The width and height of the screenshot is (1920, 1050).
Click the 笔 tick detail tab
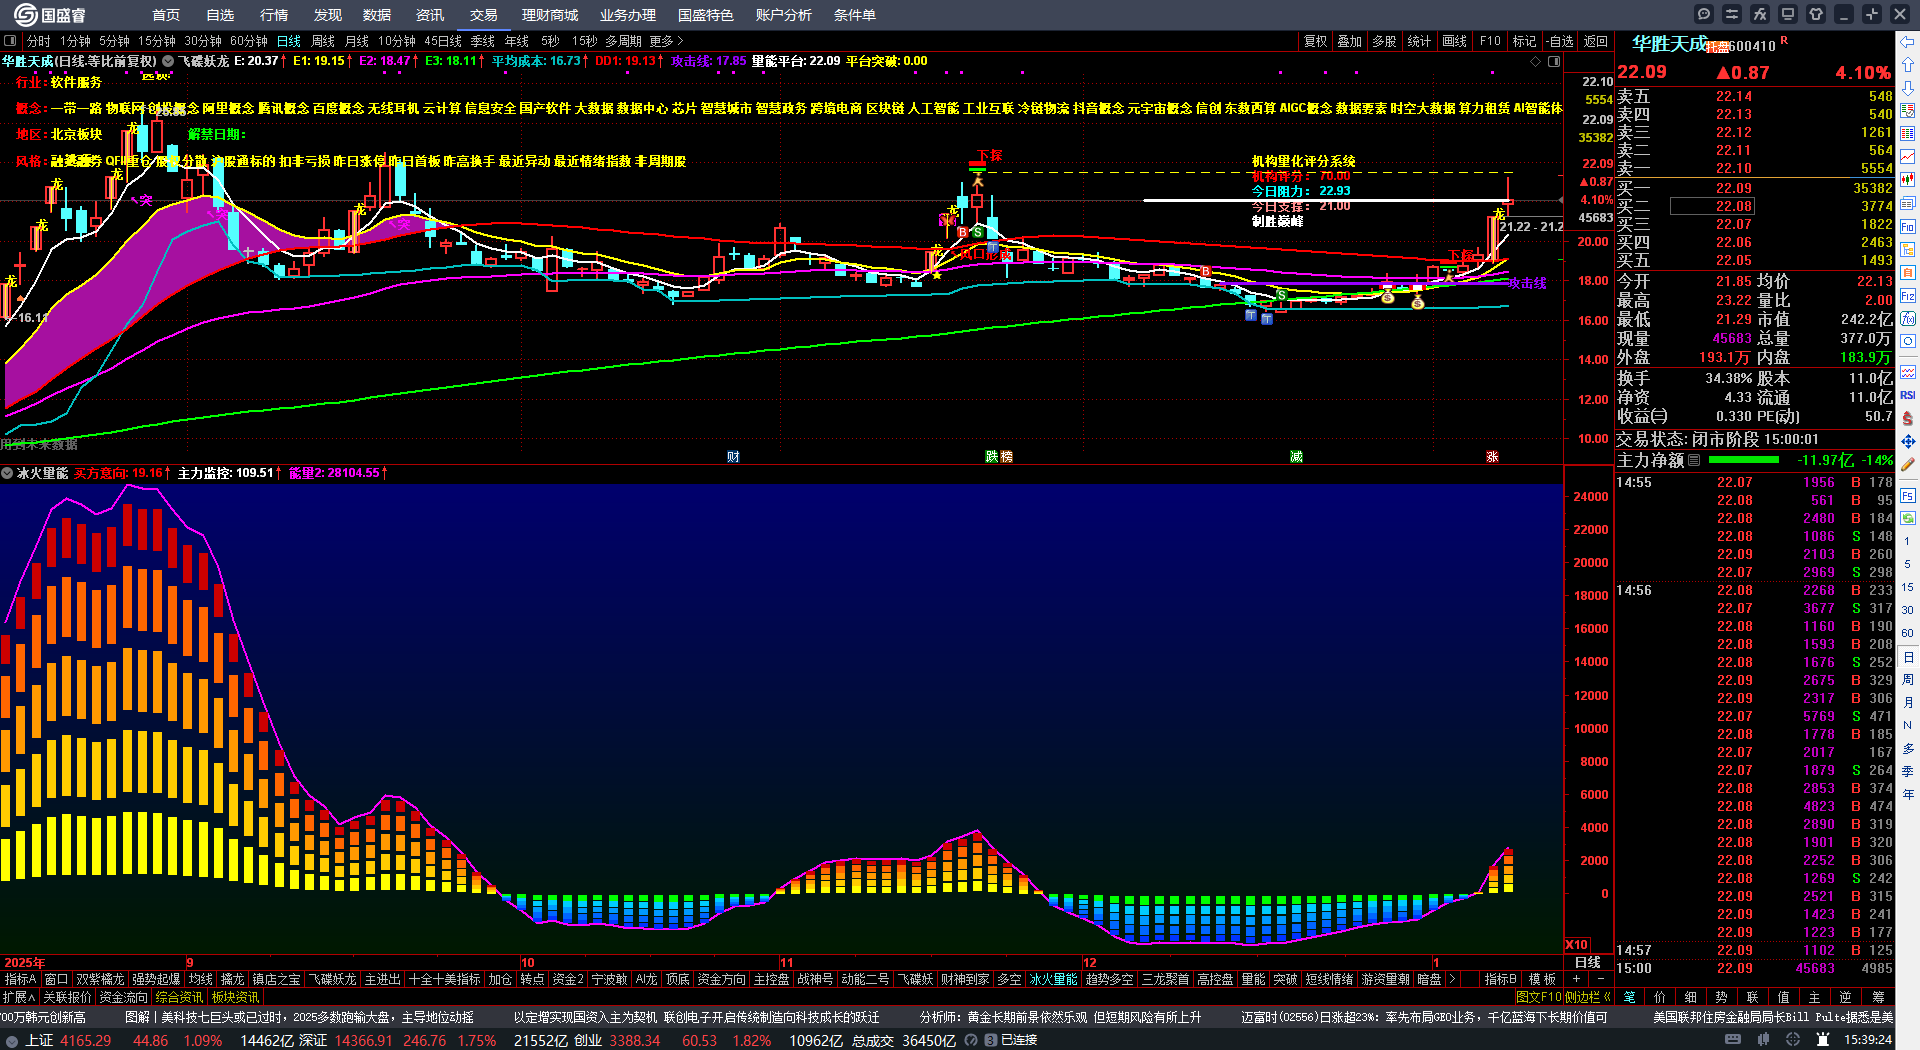pos(1629,997)
